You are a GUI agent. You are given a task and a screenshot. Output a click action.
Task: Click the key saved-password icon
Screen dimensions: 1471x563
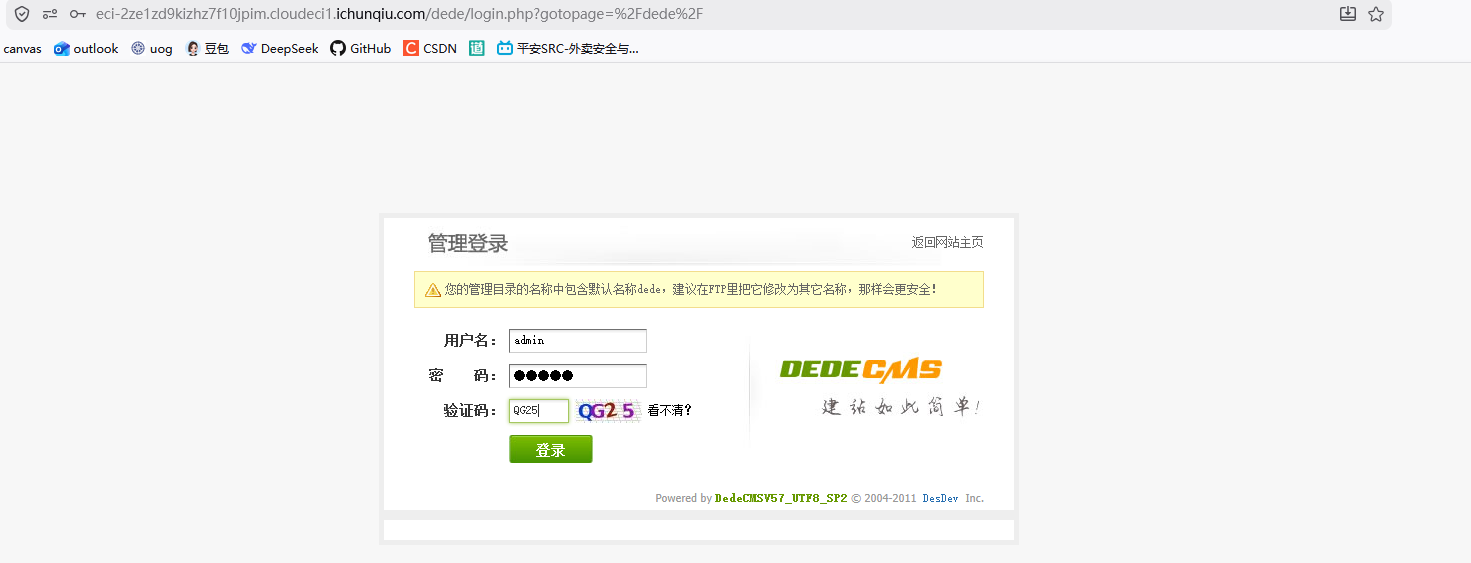77,14
